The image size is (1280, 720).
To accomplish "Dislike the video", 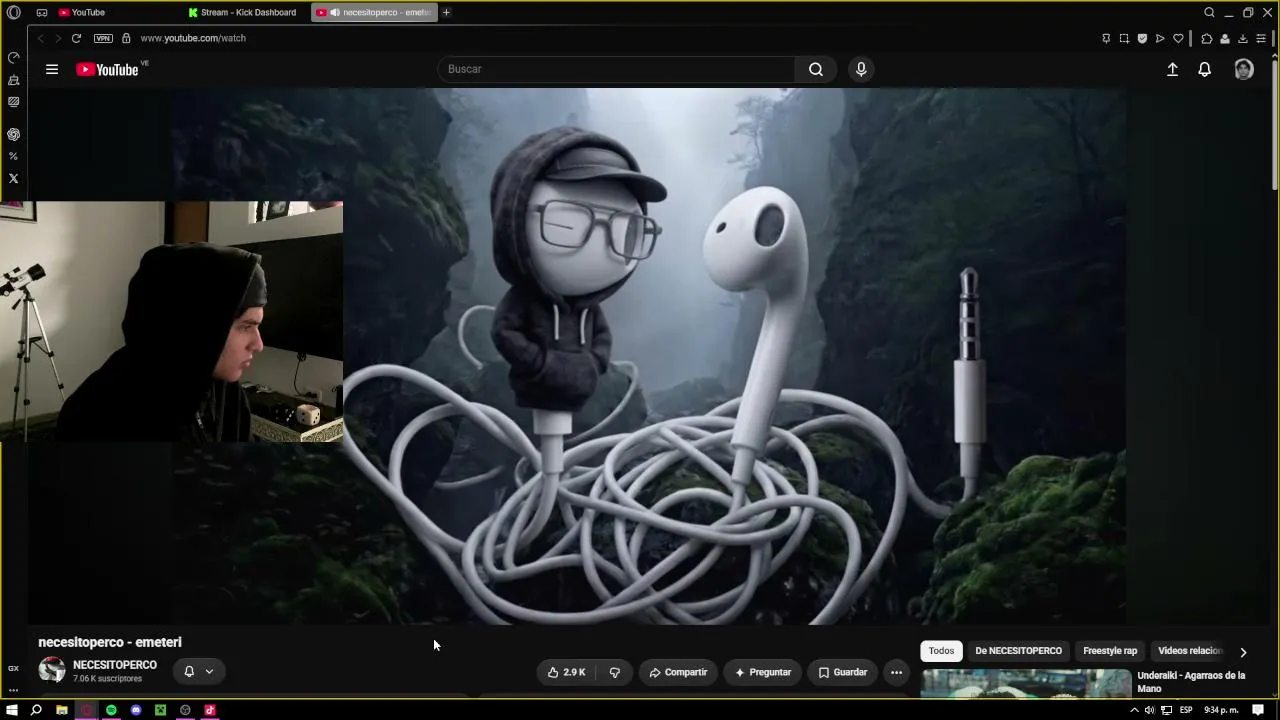I will (615, 672).
